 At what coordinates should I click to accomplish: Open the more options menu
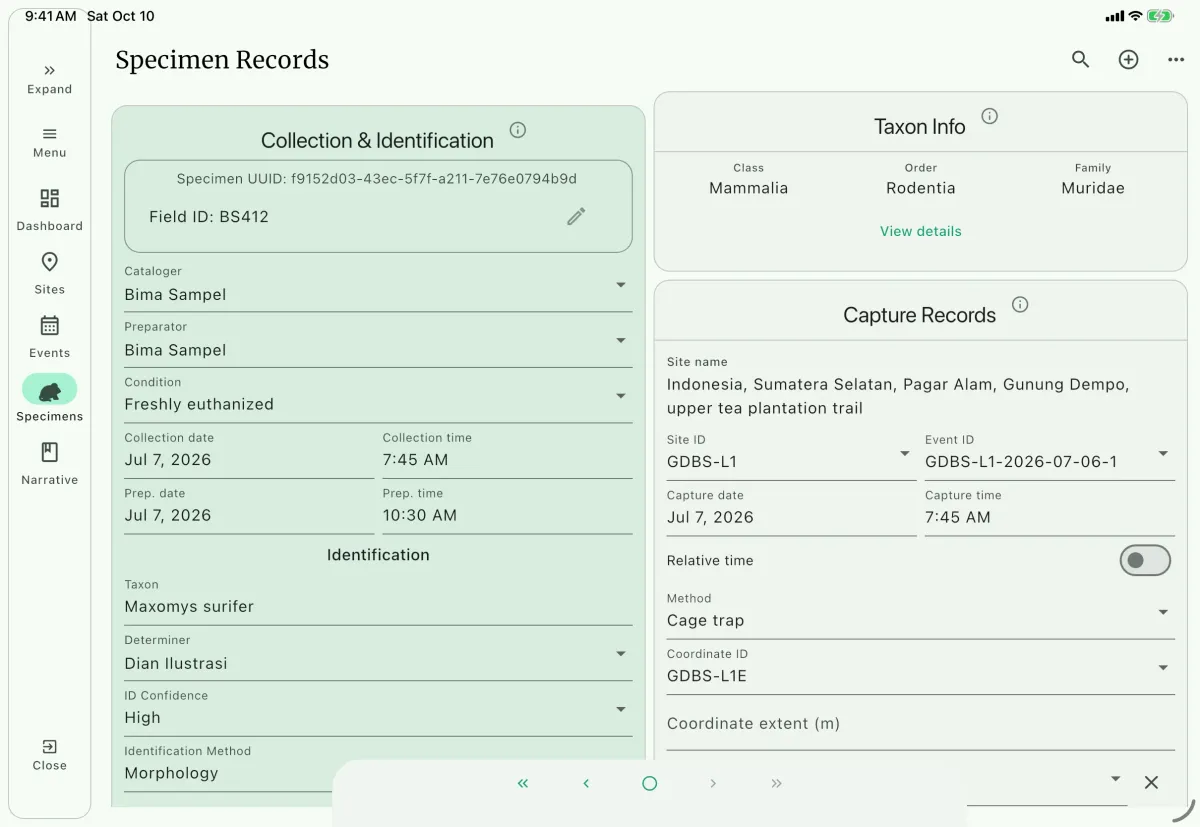1176,60
